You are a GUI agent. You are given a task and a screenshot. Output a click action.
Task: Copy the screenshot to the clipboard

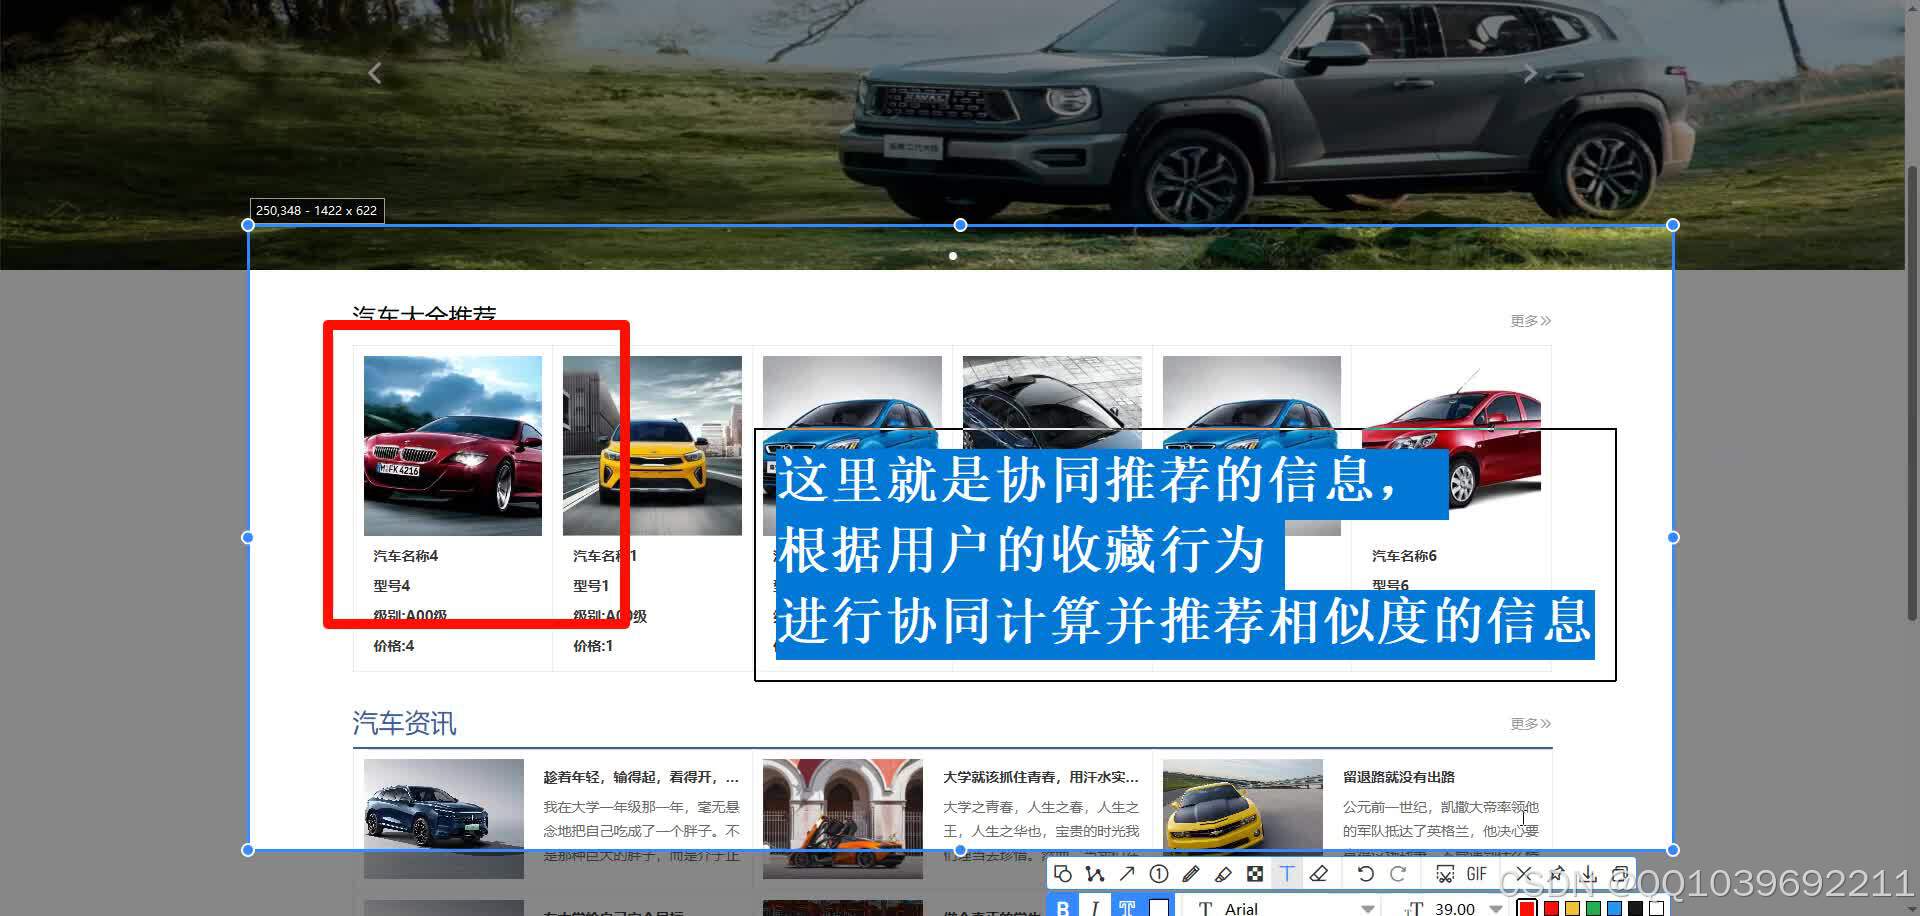1621,874
